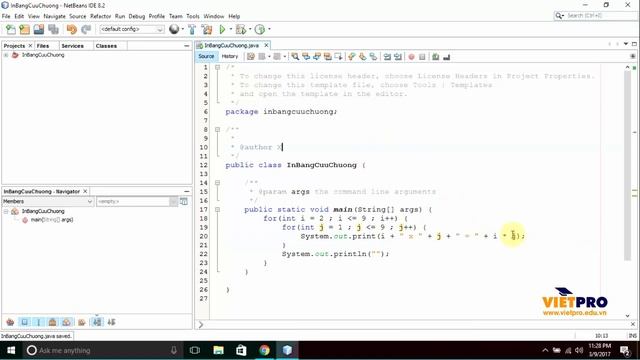Image resolution: width=640 pixels, height=360 pixels.
Task: Run the project with green play icon
Action: [222, 29]
